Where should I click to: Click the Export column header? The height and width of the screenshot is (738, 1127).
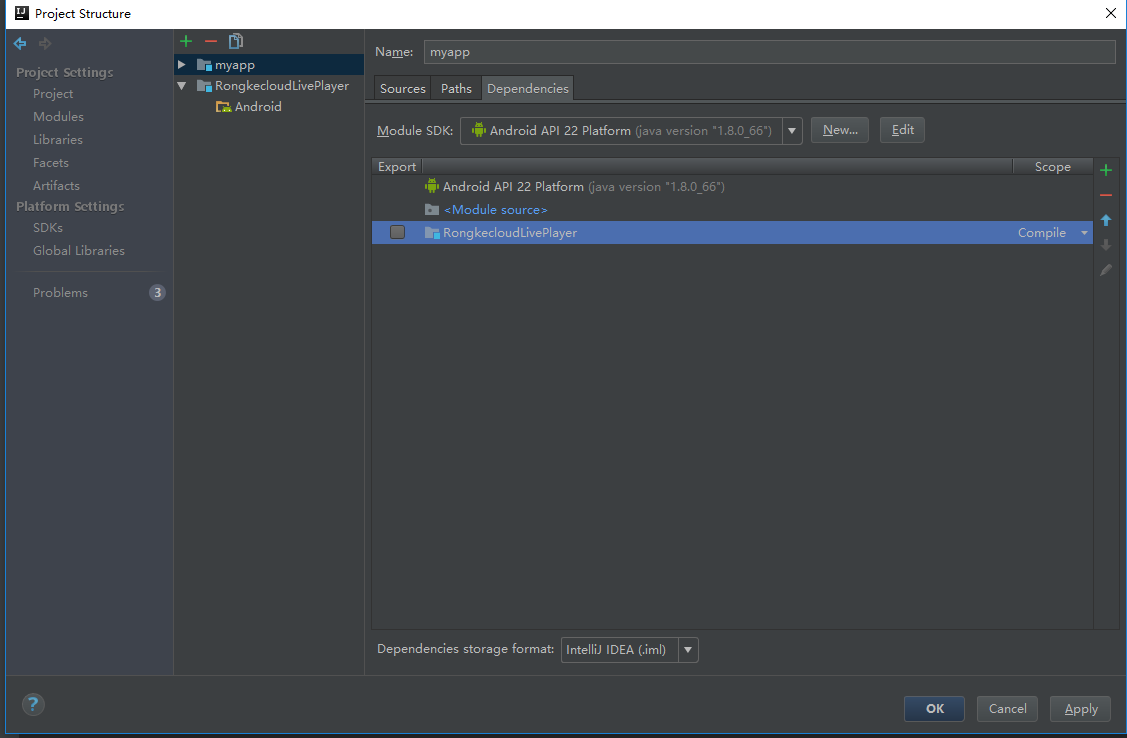(x=397, y=167)
